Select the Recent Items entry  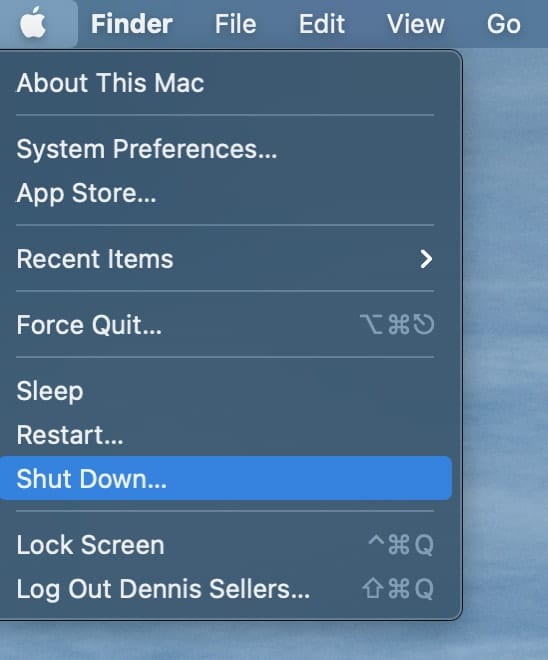pyautogui.click(x=225, y=259)
